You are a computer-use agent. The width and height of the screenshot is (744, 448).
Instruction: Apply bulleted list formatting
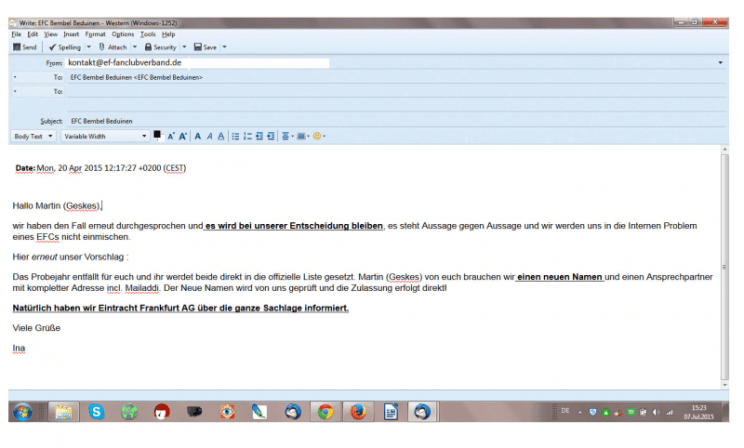click(x=235, y=136)
